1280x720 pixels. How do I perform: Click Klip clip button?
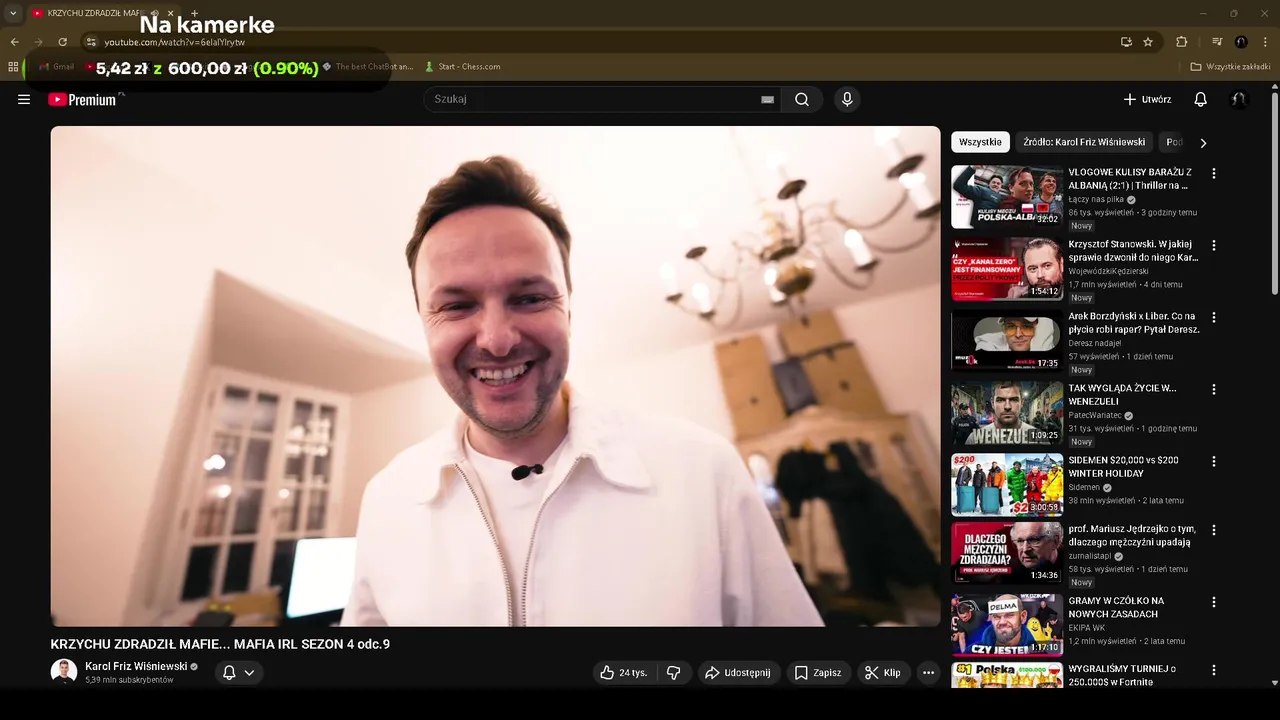(x=883, y=673)
